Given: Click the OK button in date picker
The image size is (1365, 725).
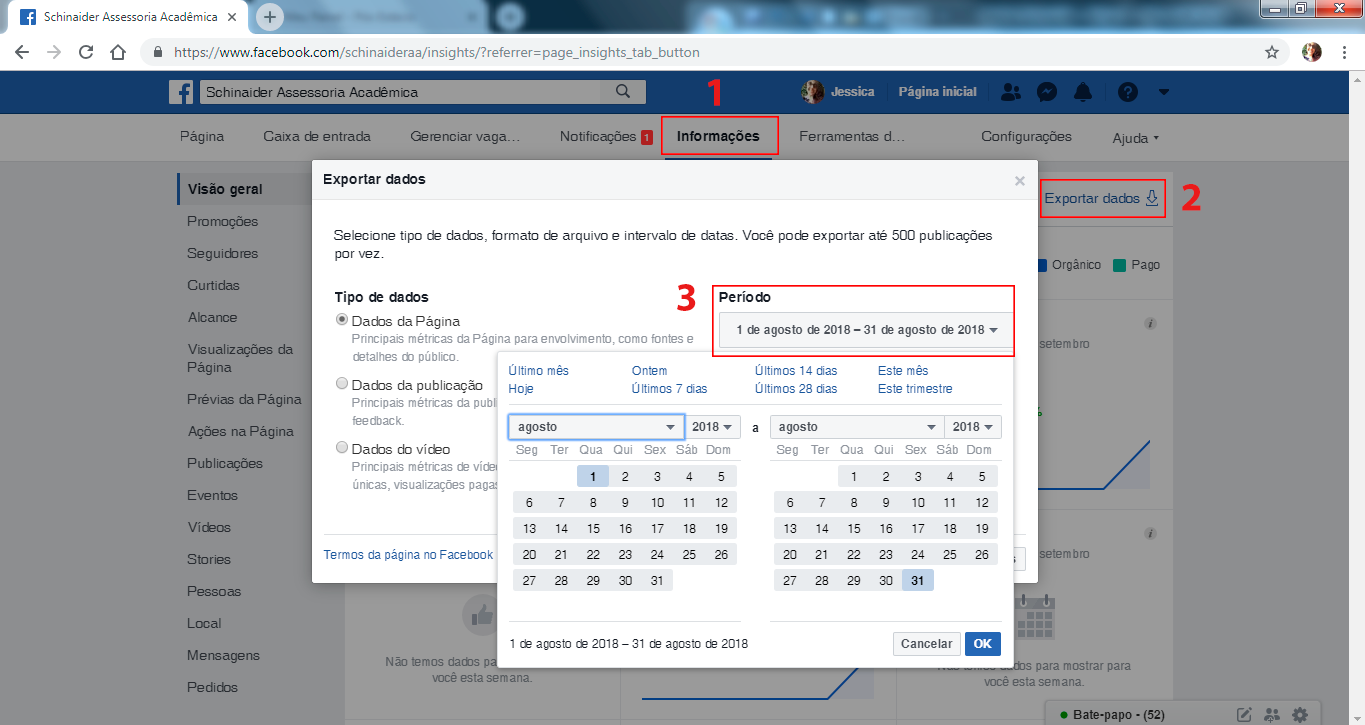Looking at the screenshot, I should click(983, 644).
